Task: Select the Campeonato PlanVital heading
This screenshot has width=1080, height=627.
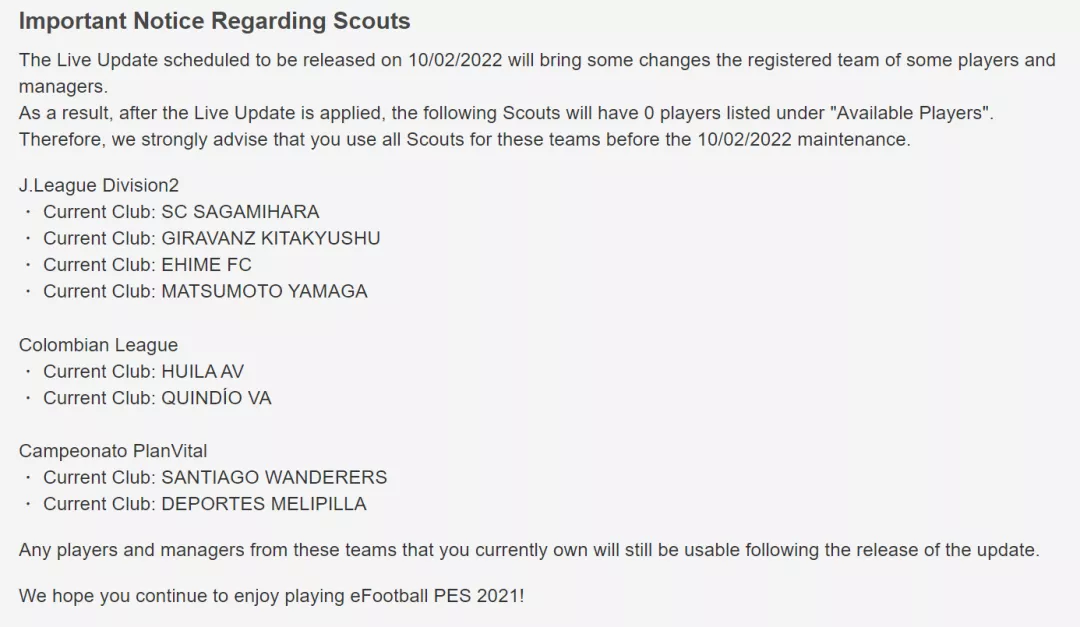Action: point(113,451)
